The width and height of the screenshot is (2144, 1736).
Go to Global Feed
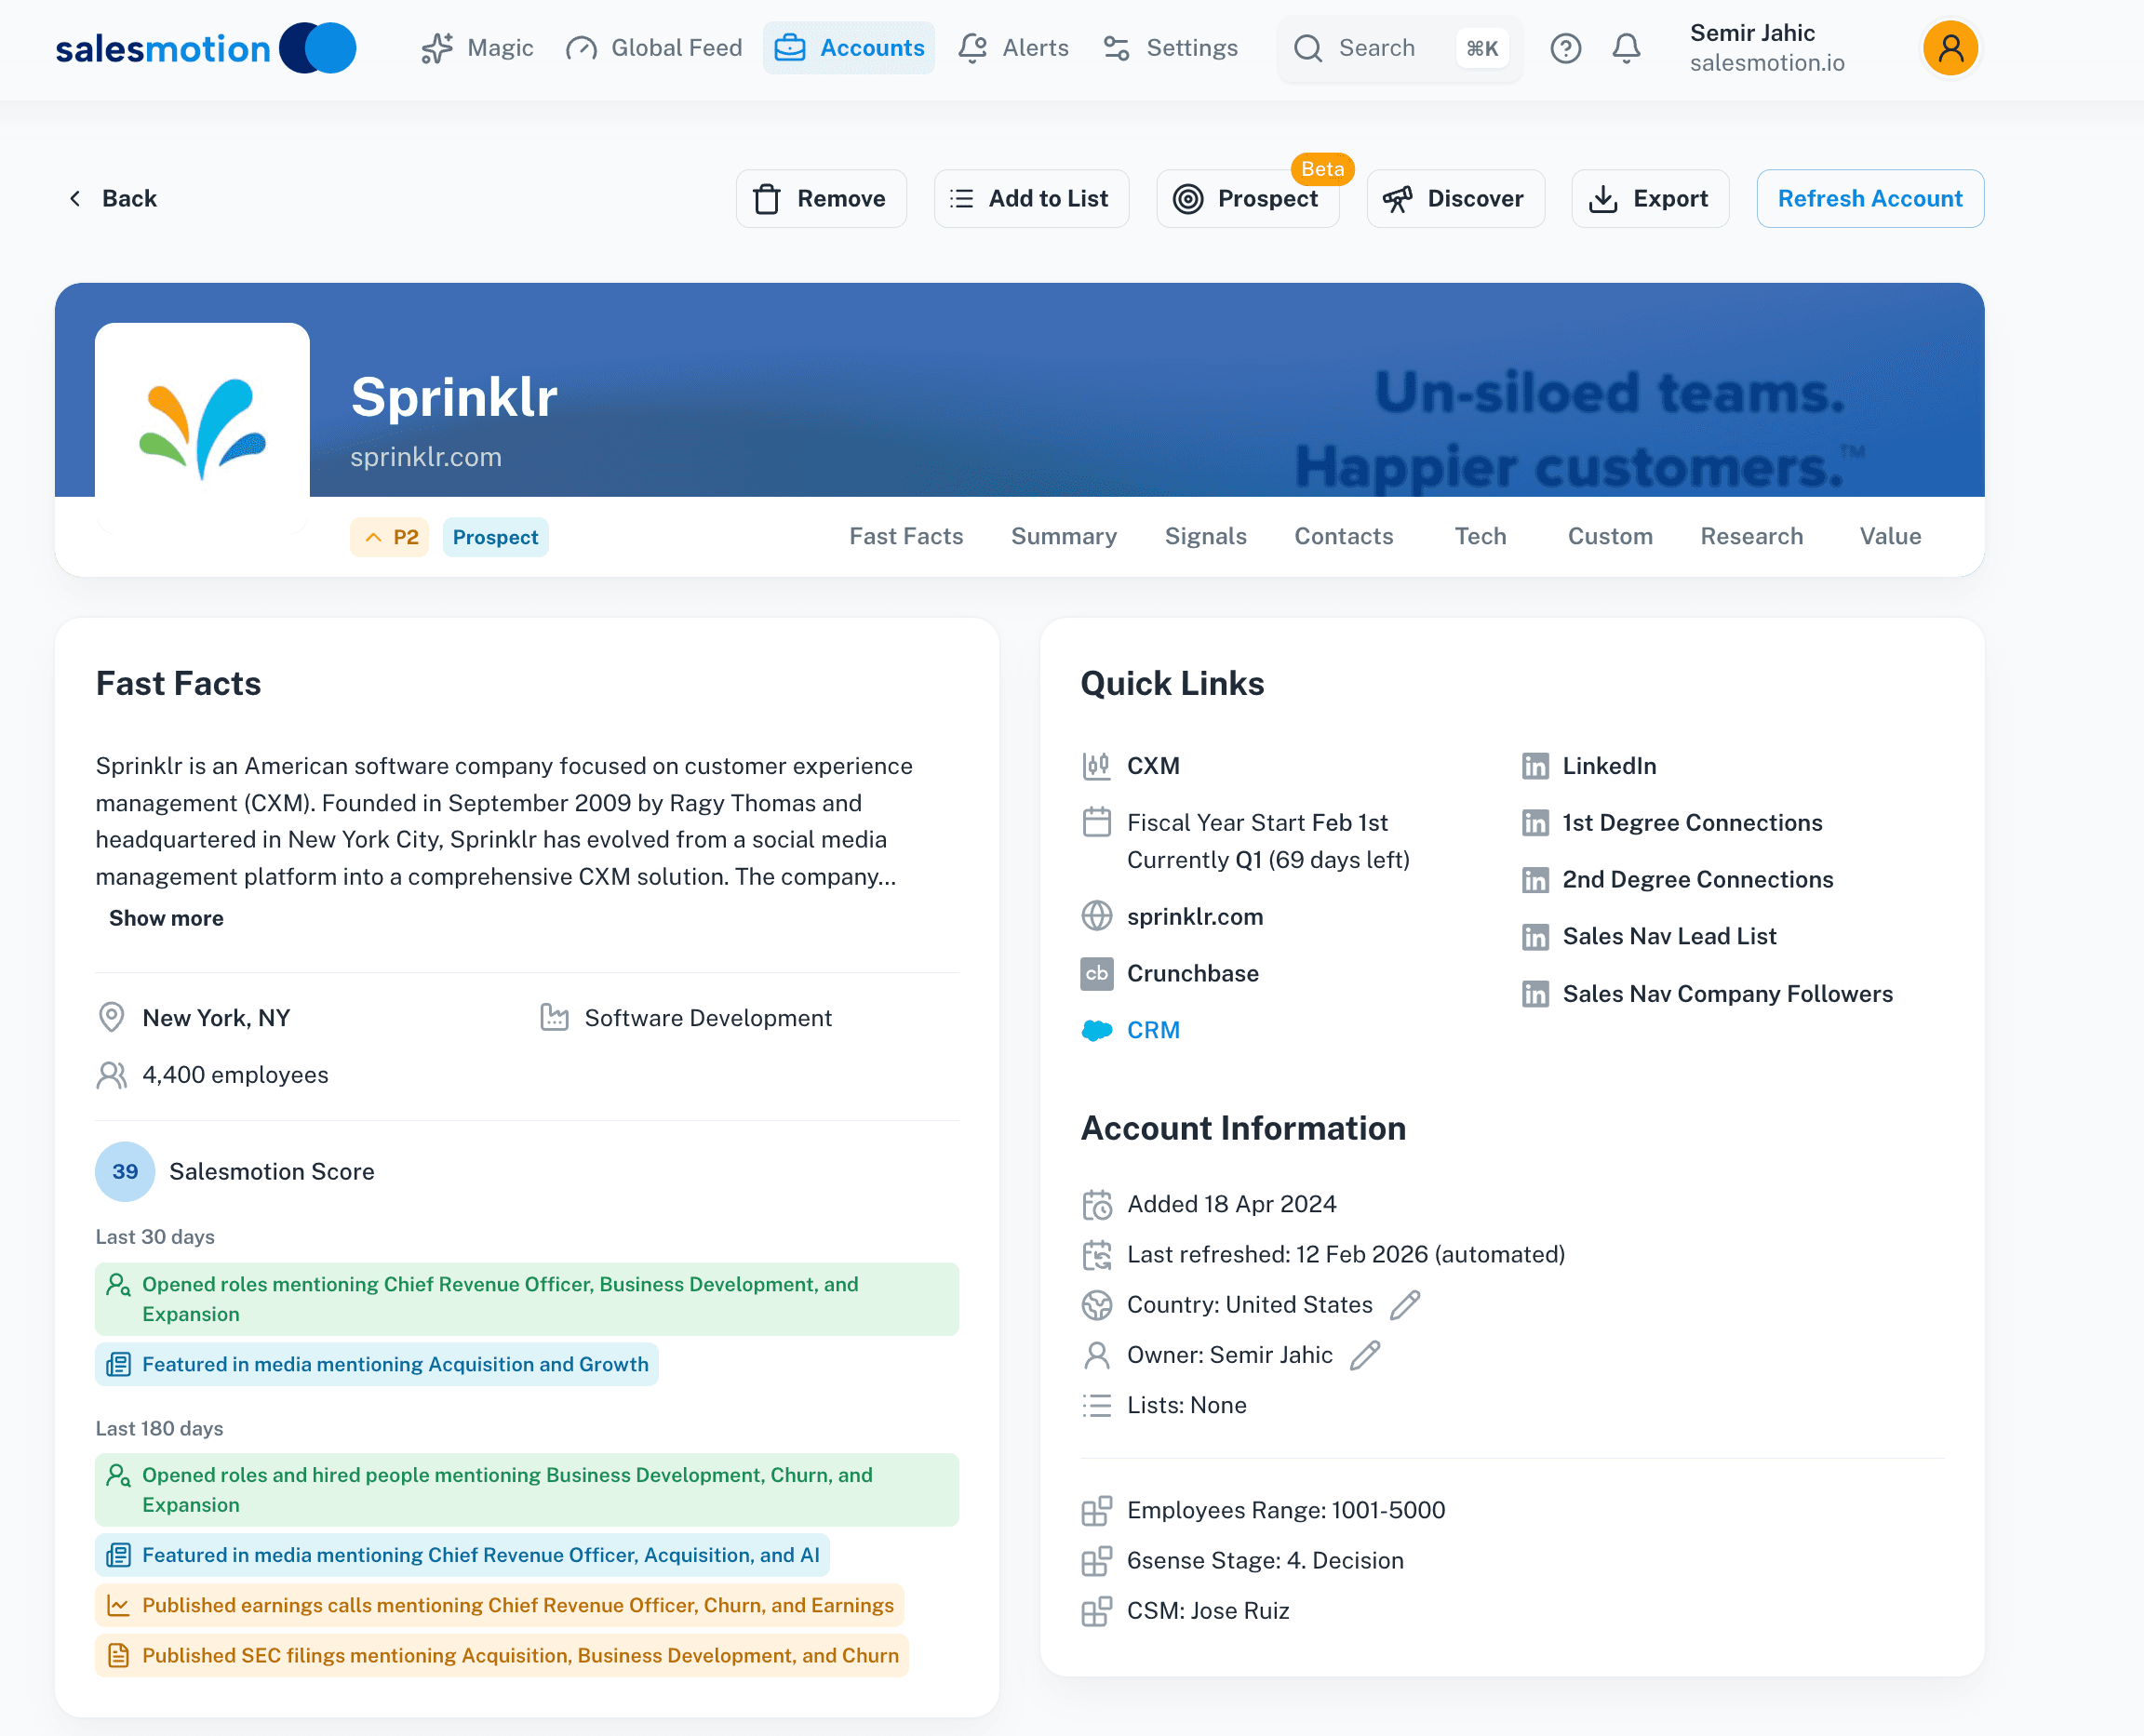654,48
